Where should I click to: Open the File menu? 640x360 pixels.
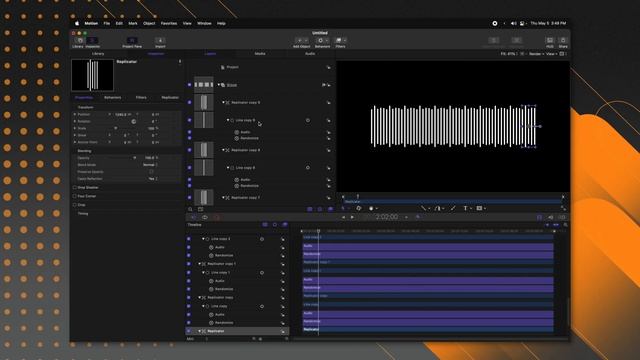click(x=107, y=24)
